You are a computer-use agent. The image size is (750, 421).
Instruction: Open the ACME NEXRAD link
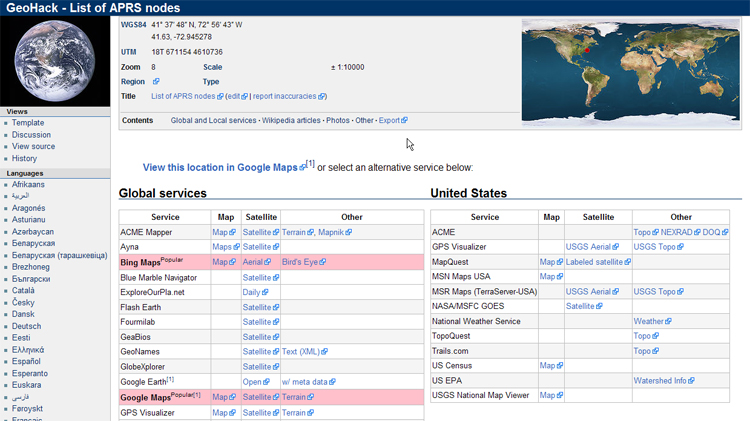click(x=676, y=232)
